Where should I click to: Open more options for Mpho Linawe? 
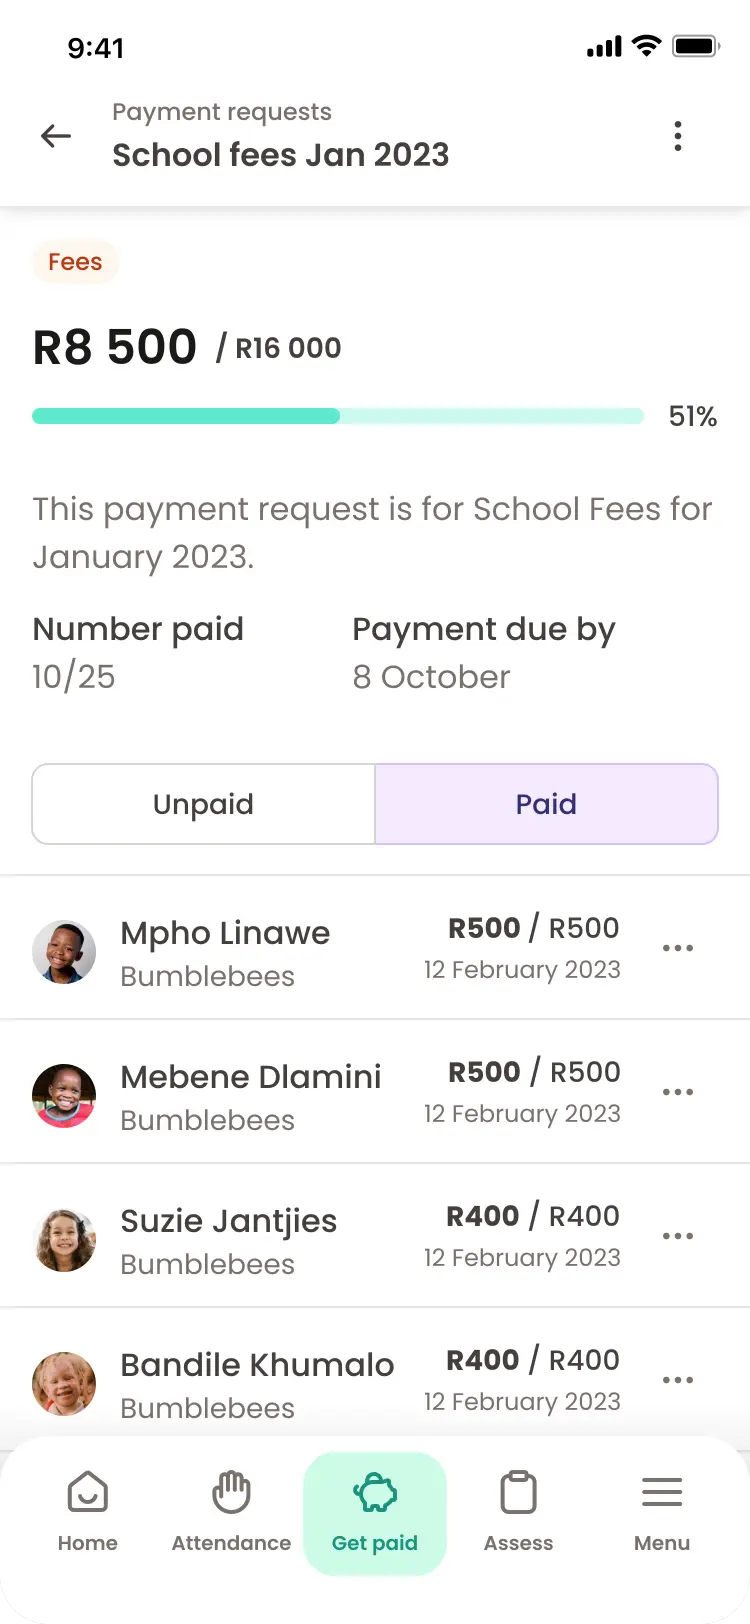pos(678,948)
